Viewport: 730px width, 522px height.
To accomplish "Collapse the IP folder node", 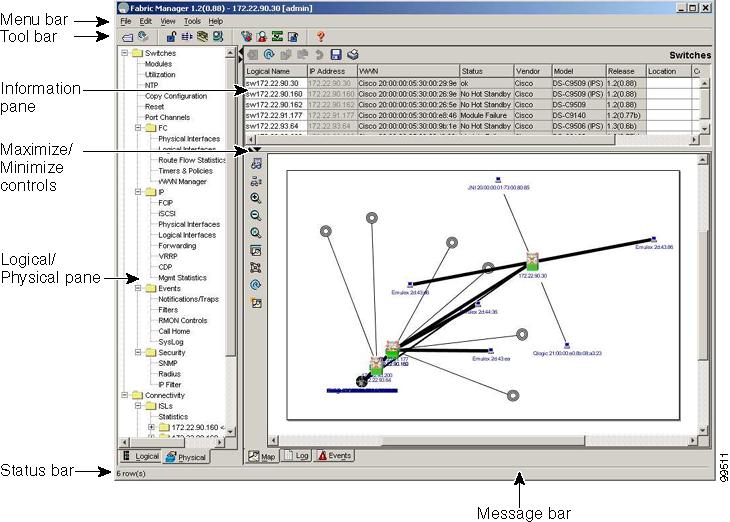I will coord(138,192).
